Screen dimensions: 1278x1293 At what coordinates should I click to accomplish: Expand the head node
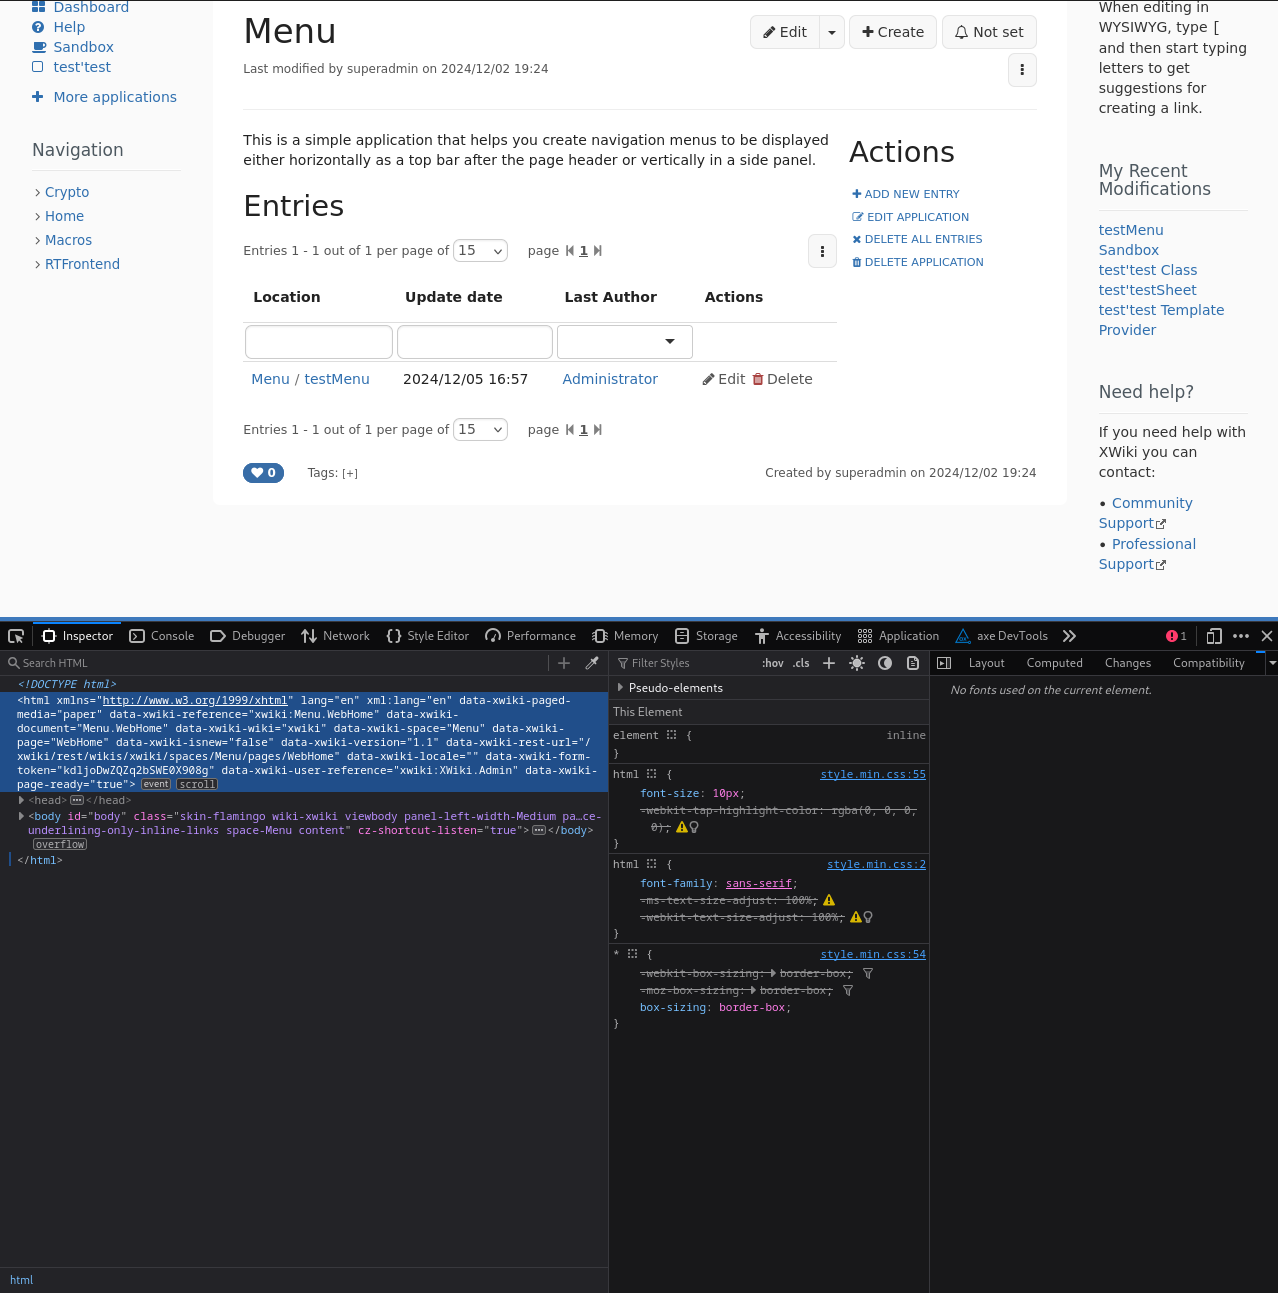(x=22, y=800)
